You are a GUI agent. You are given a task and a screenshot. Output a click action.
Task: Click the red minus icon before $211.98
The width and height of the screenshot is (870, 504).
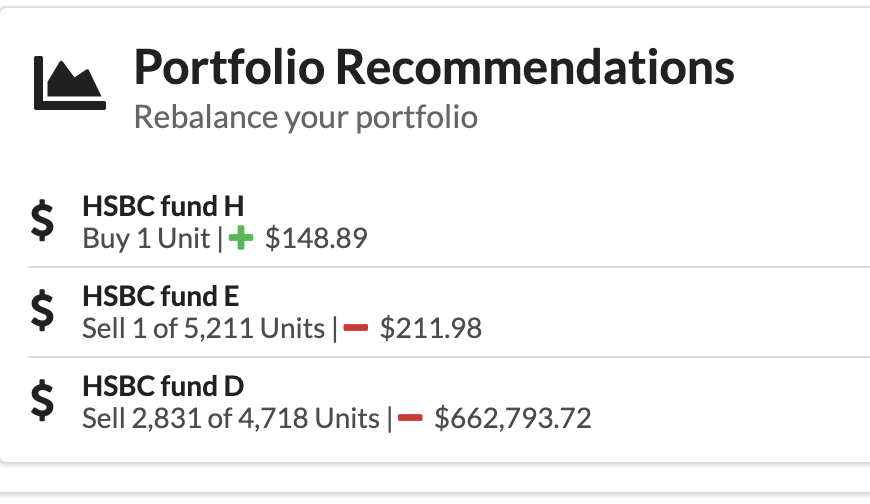pyautogui.click(x=357, y=328)
